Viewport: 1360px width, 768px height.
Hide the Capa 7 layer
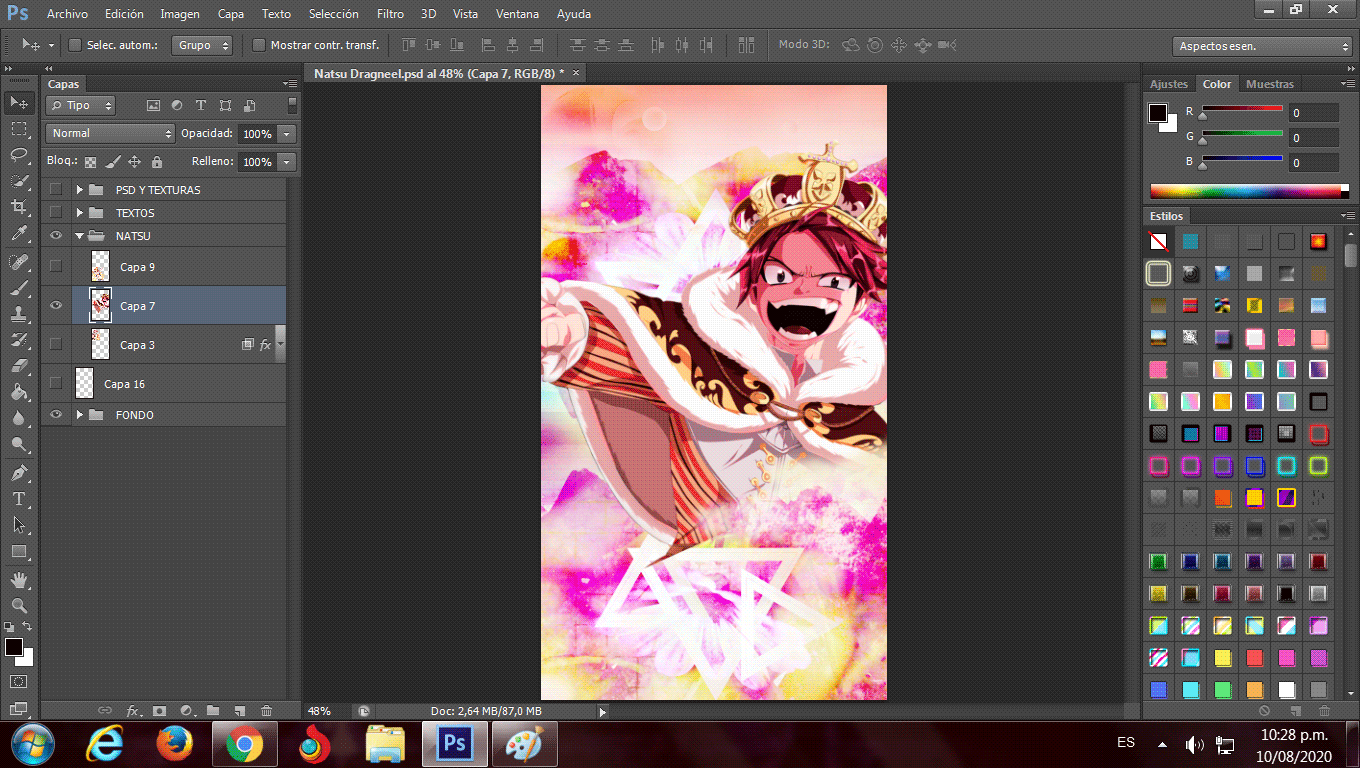pyautogui.click(x=56, y=306)
